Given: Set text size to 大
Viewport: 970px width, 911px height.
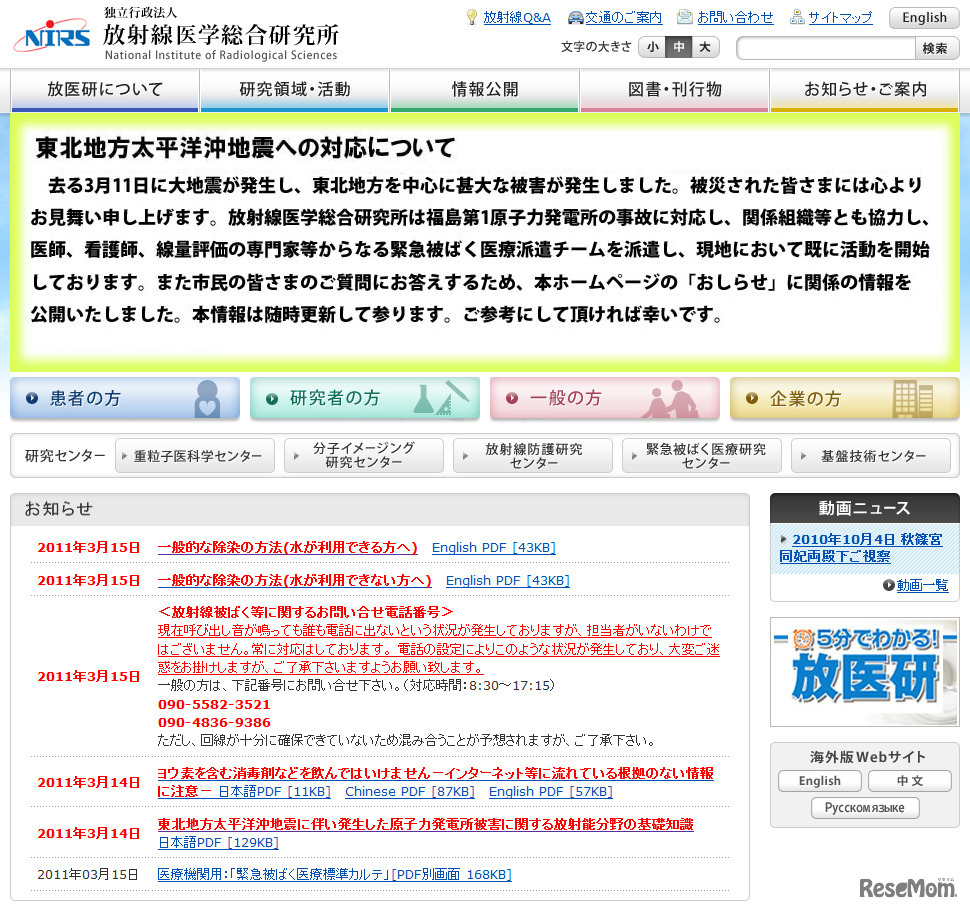Looking at the screenshot, I should click(x=704, y=46).
